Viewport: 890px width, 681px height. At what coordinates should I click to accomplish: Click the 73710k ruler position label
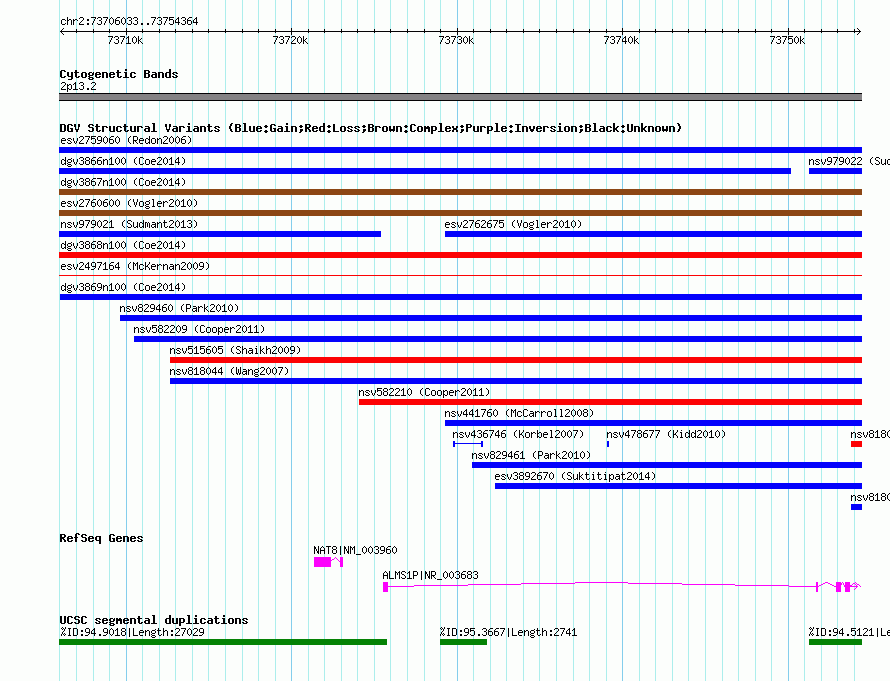pos(125,40)
